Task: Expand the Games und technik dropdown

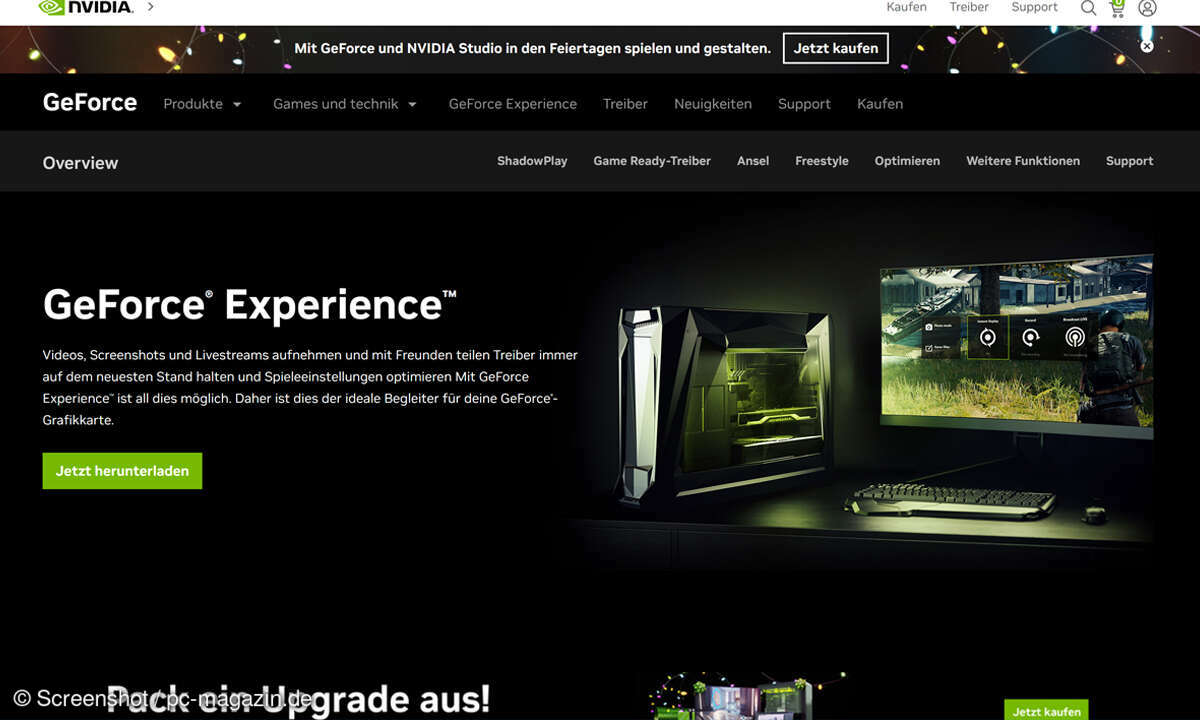Action: point(345,104)
